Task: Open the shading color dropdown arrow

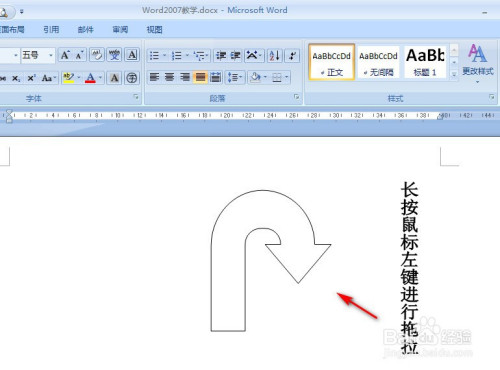Action: [265, 78]
